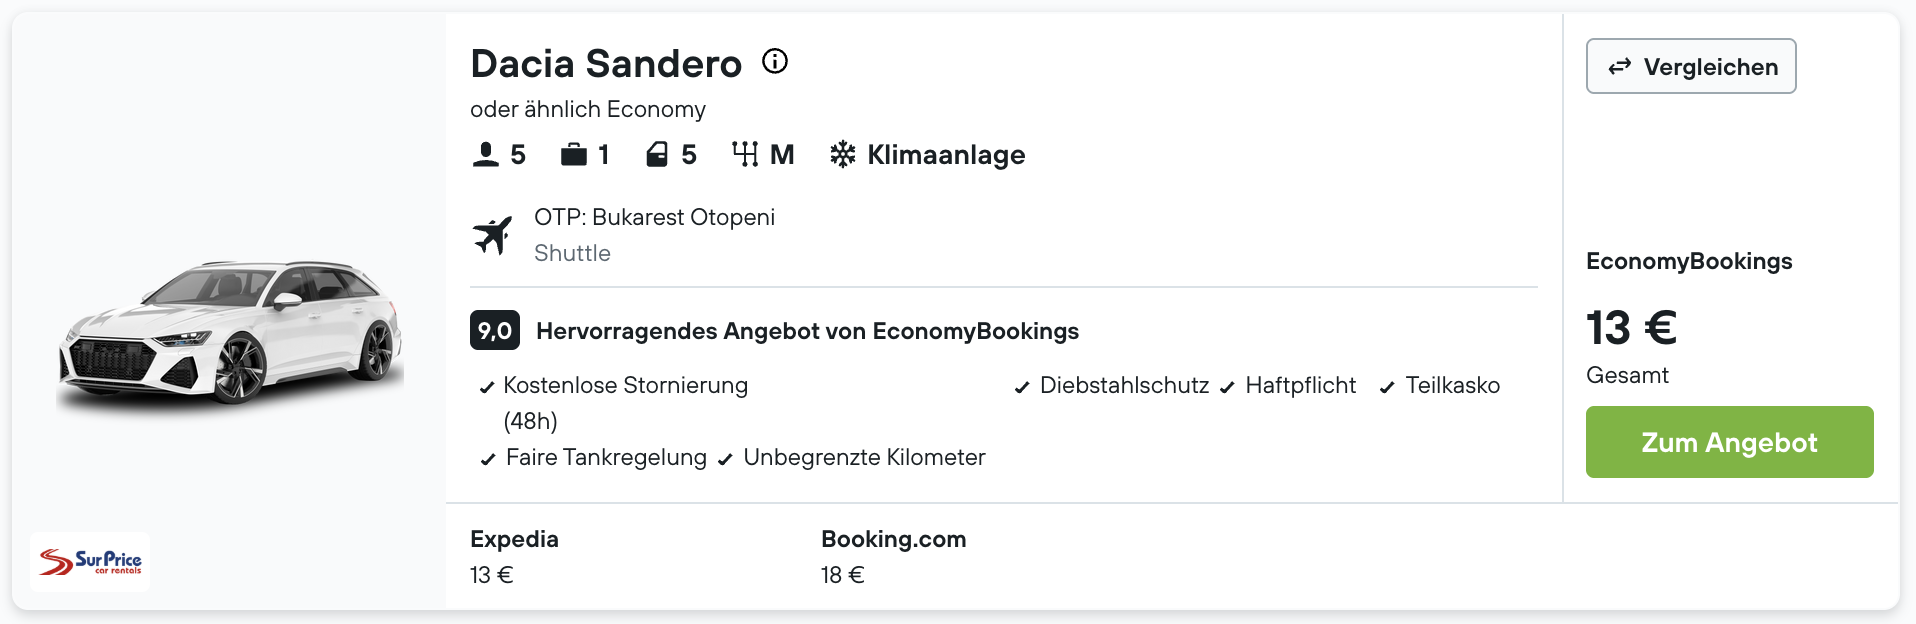The height and width of the screenshot is (624, 1916).
Task: Click the 9,0 rating badge
Action: click(495, 331)
